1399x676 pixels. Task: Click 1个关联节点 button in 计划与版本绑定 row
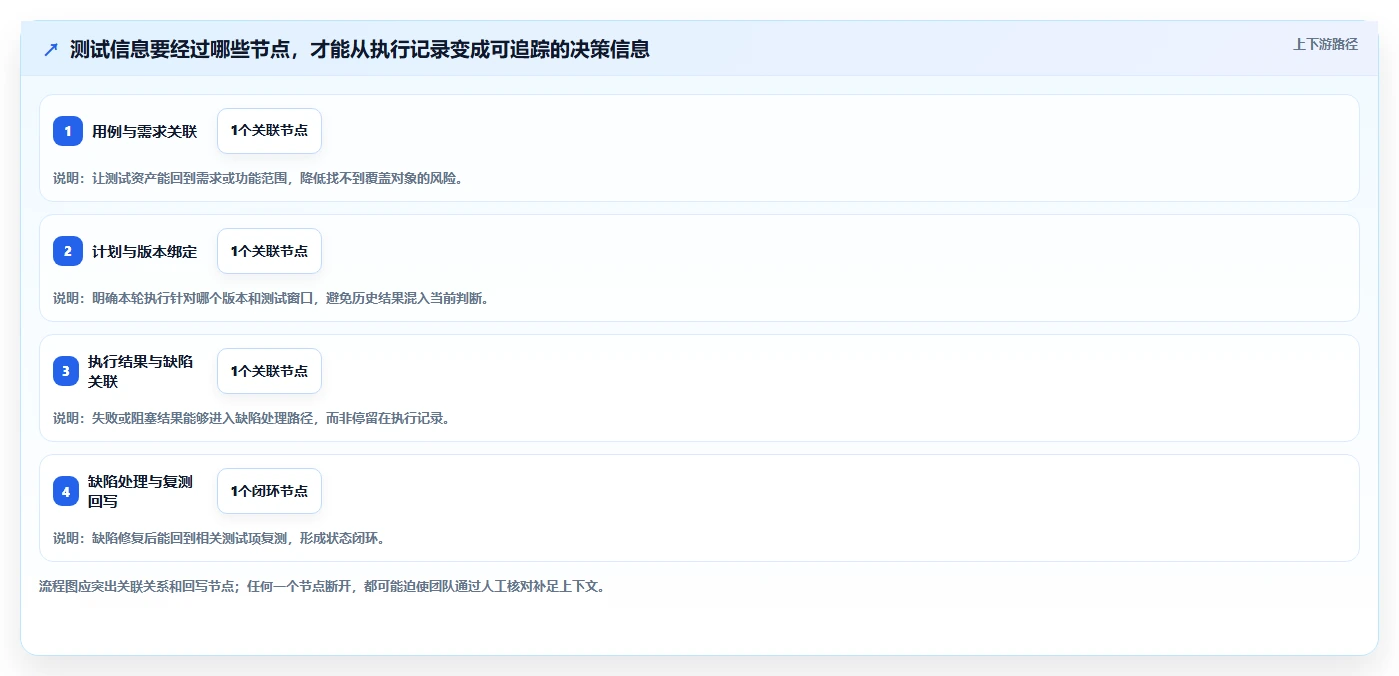[269, 251]
